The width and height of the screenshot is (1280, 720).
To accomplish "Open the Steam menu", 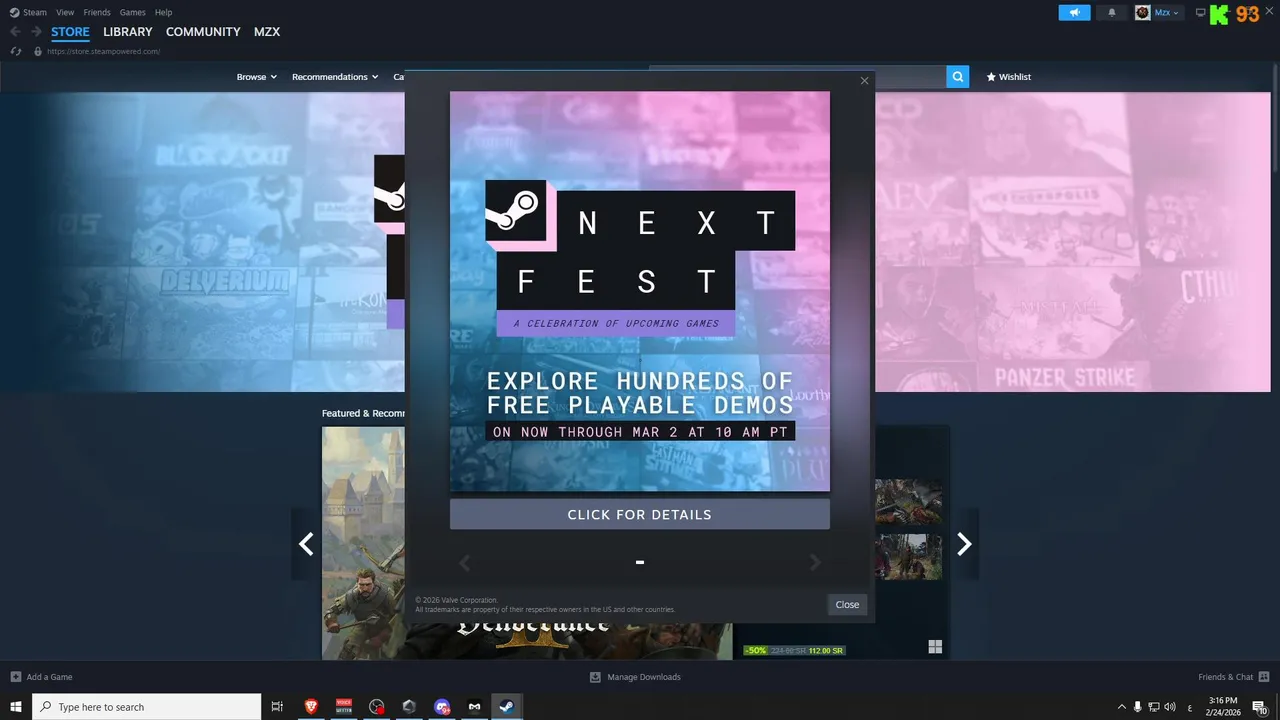I will (x=28, y=12).
